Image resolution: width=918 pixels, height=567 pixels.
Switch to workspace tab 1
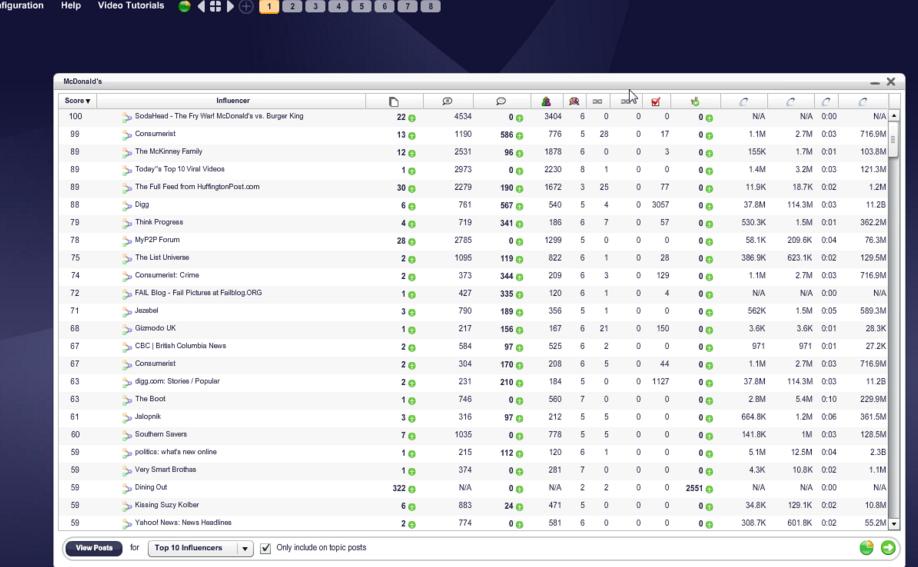(269, 6)
